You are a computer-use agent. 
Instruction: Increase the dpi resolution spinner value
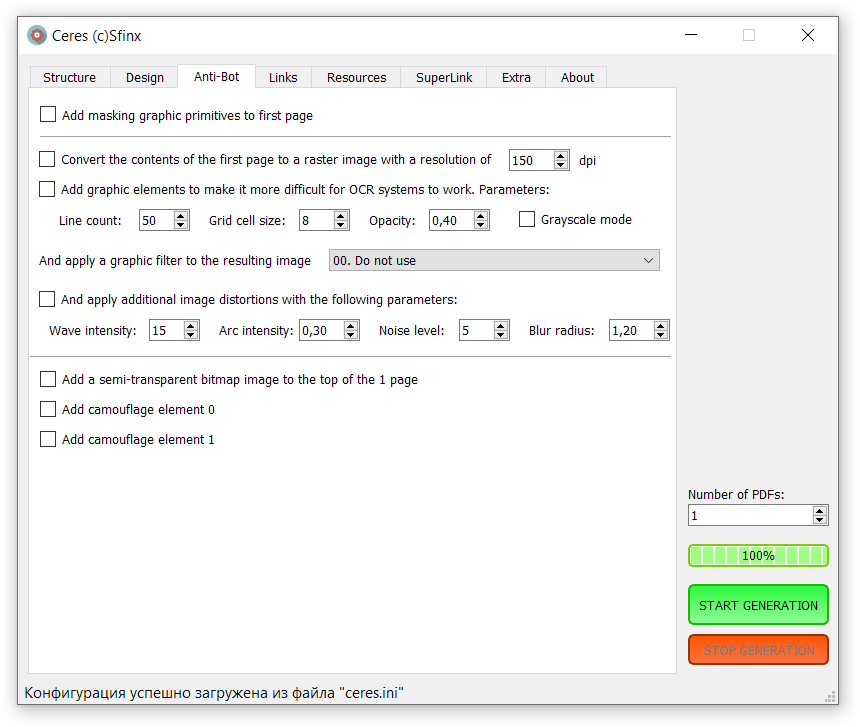[560, 155]
